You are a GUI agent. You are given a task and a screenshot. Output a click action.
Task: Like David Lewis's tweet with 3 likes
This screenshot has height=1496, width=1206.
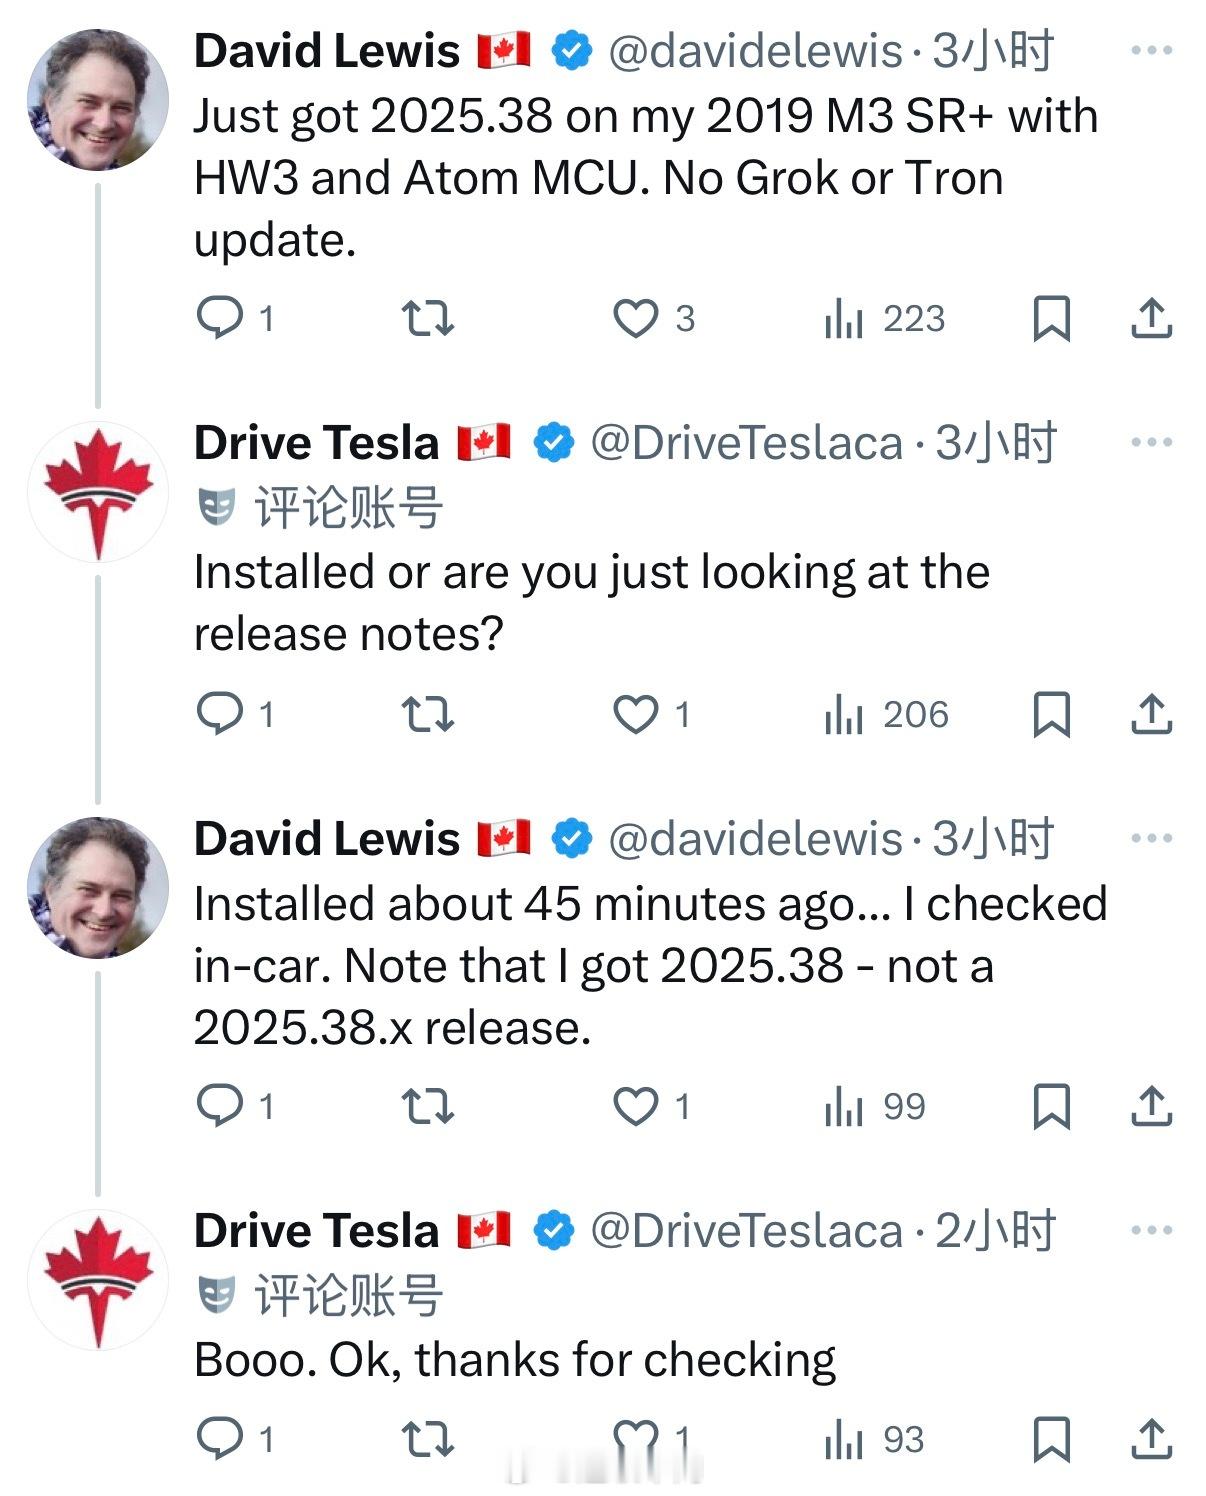[636, 318]
